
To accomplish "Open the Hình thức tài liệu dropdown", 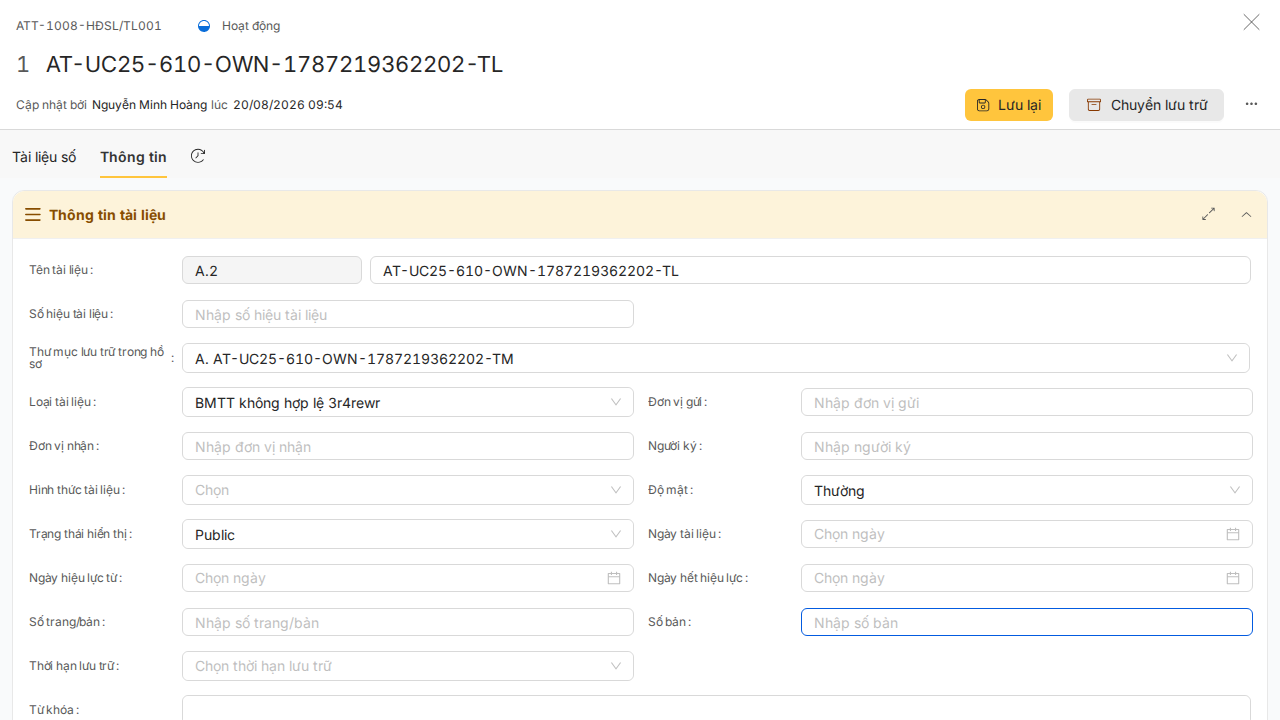I will coord(408,490).
